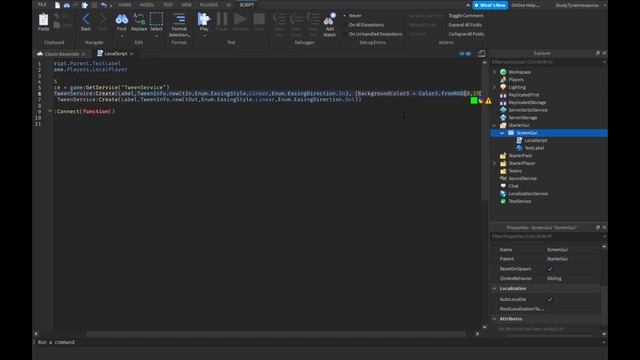Collapse the Attributes properties section
The image size is (640, 360).
(494, 319)
